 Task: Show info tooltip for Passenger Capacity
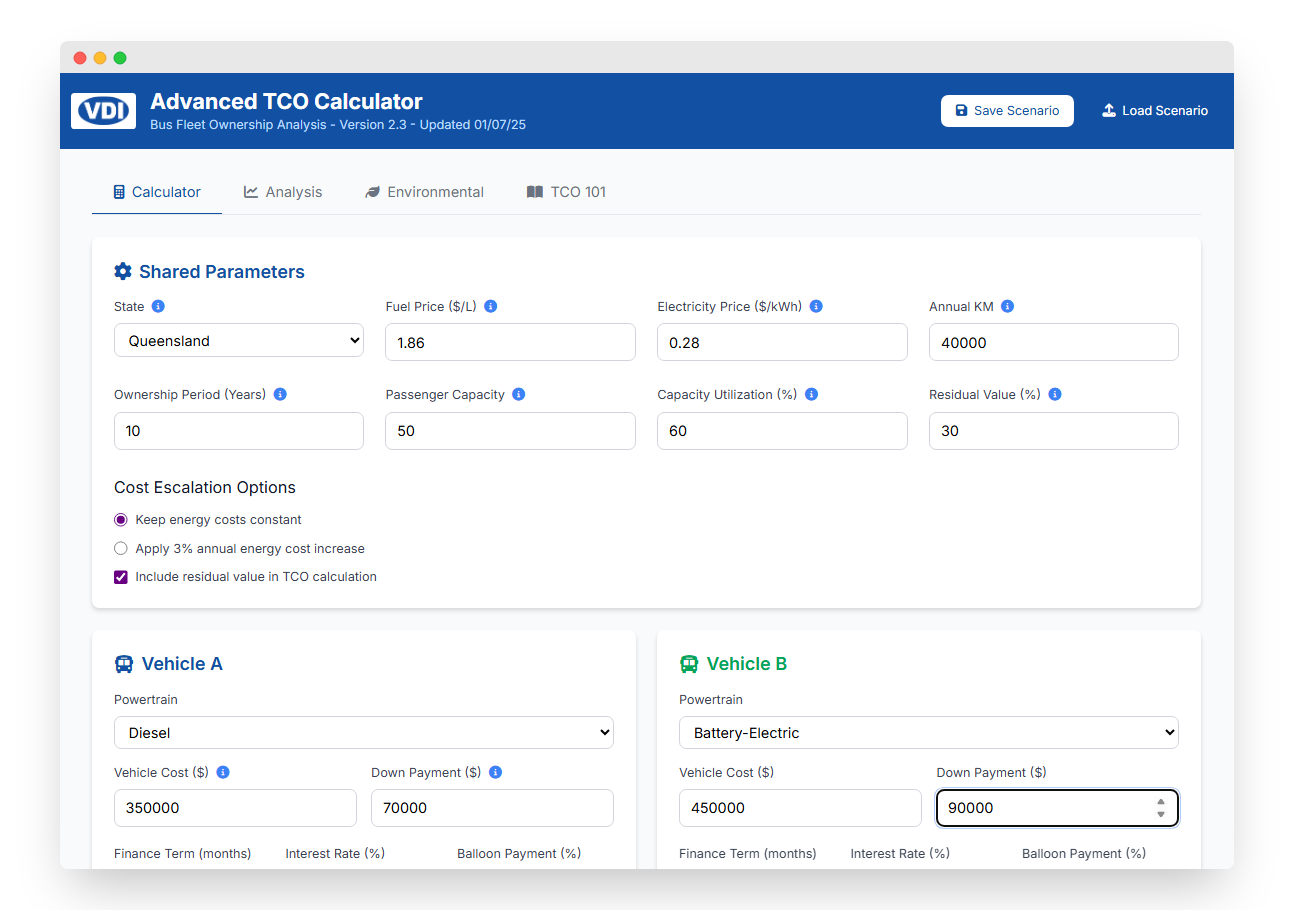tap(518, 395)
